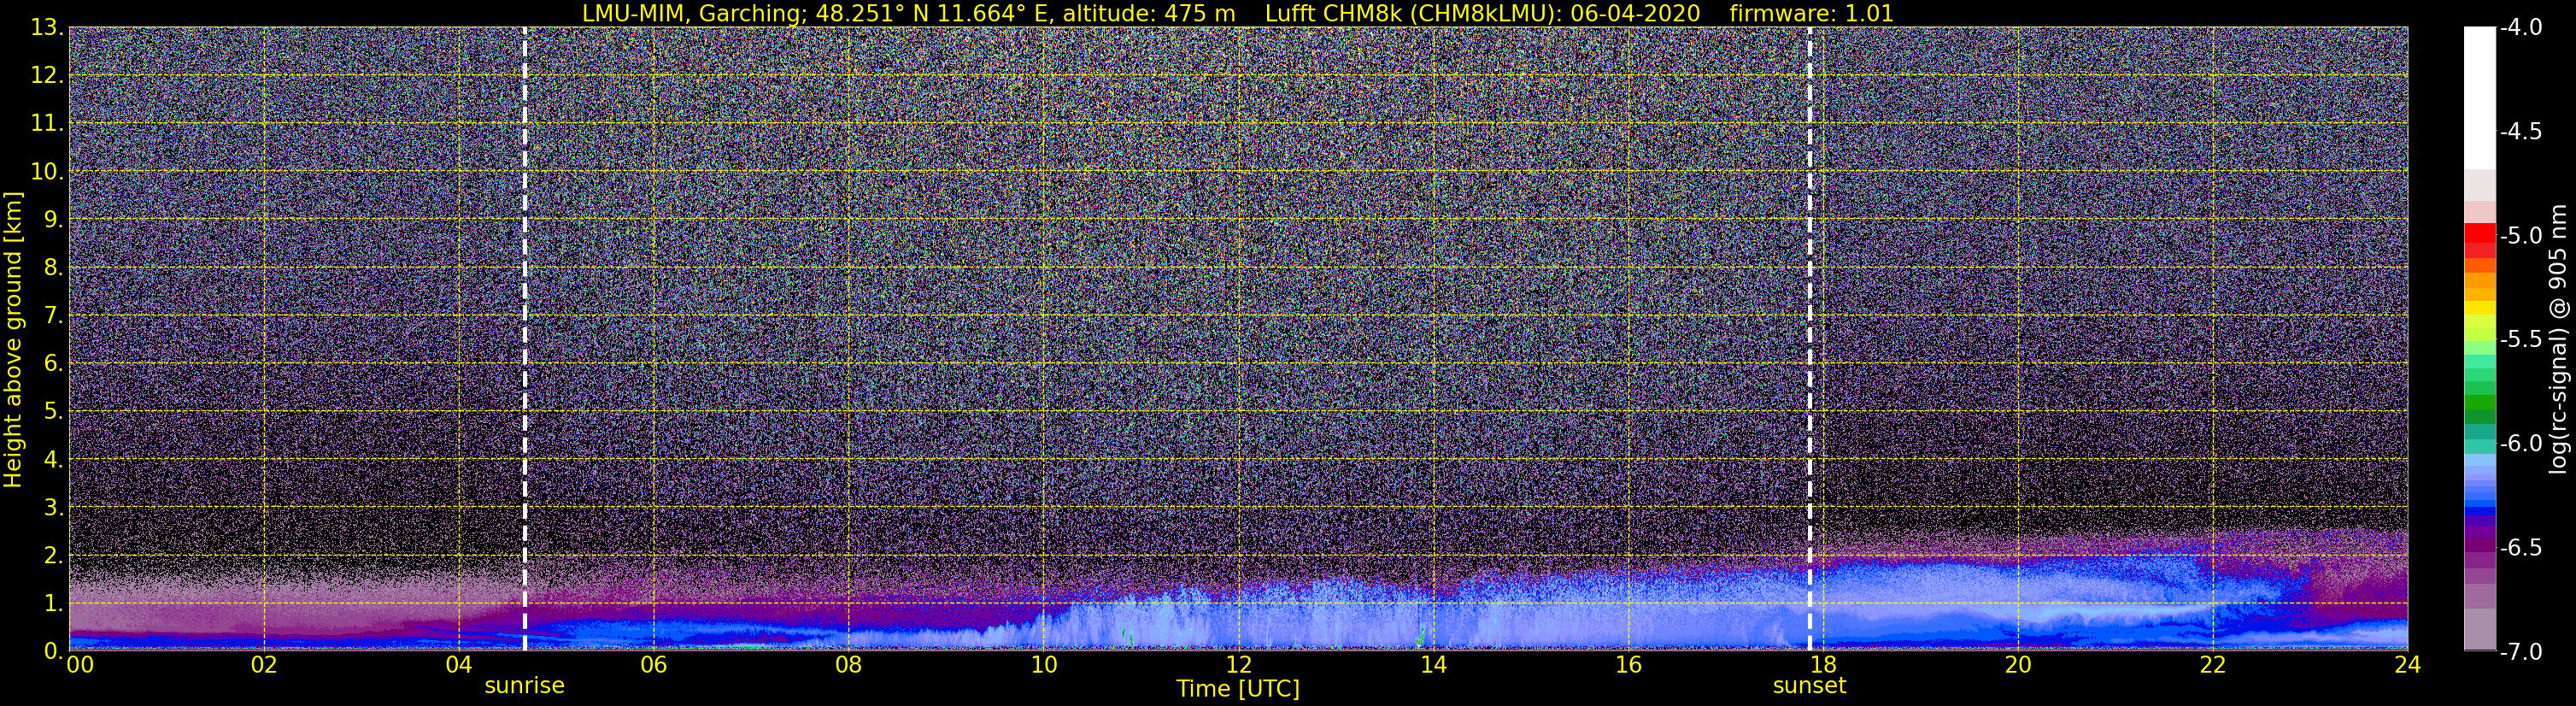Viewport: 2576px width, 706px height.
Task: Click the '24' time axis tick label
Action: click(x=2407, y=665)
